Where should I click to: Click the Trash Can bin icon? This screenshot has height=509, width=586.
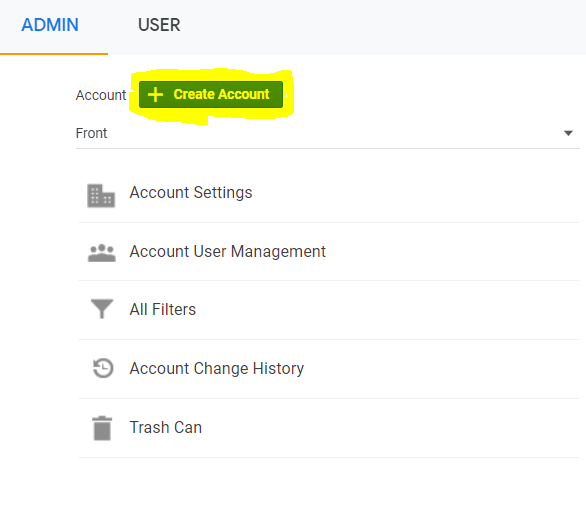(x=102, y=428)
